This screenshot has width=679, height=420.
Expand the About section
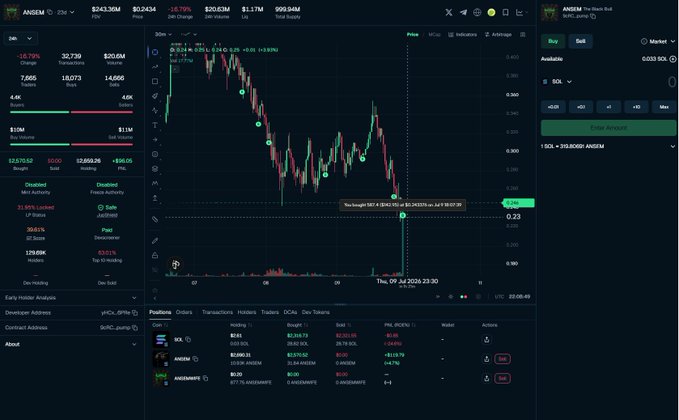click(x=72, y=344)
